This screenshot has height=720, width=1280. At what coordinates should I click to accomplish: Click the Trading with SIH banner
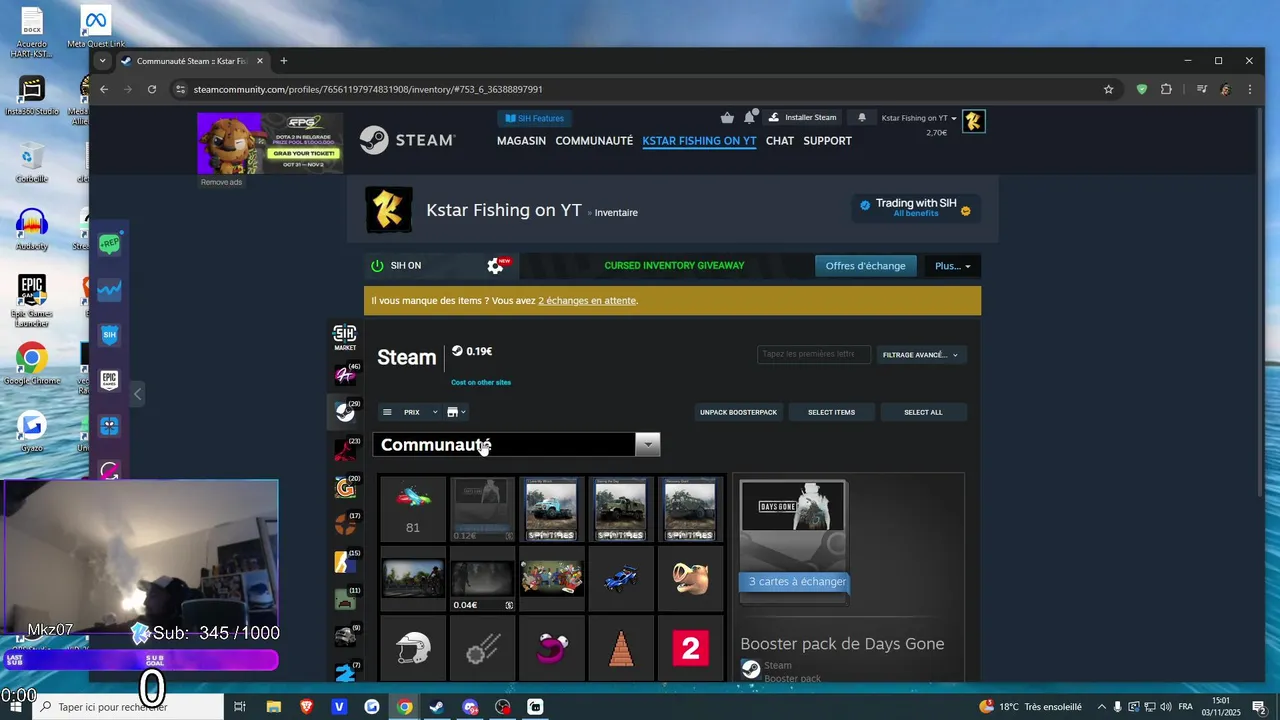pyautogui.click(x=915, y=207)
